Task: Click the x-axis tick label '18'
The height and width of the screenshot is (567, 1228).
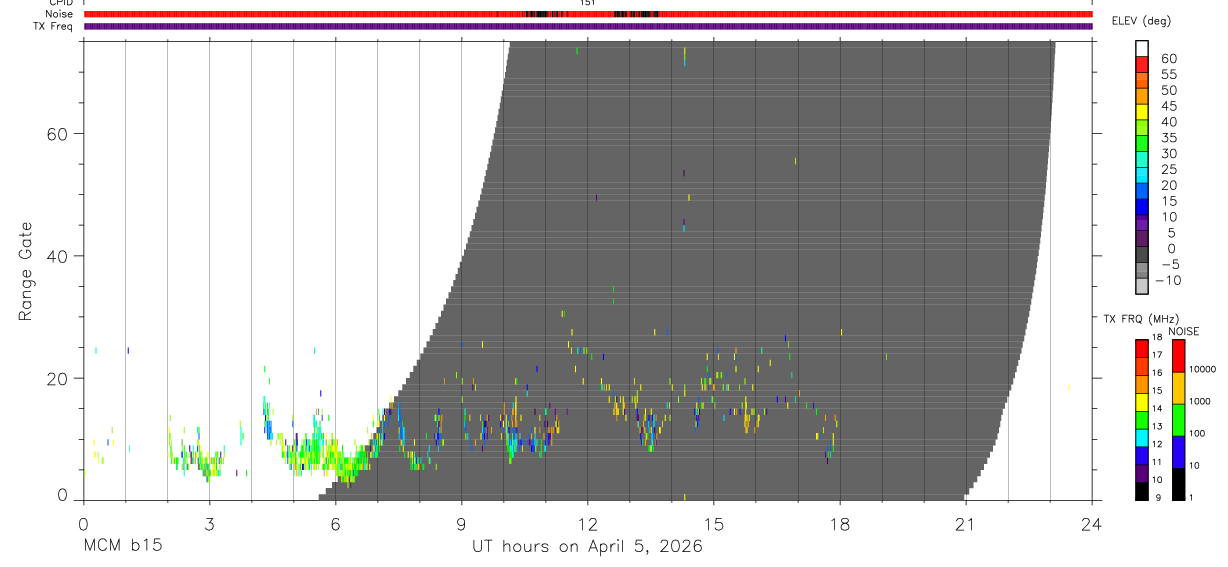Action: coord(839,524)
